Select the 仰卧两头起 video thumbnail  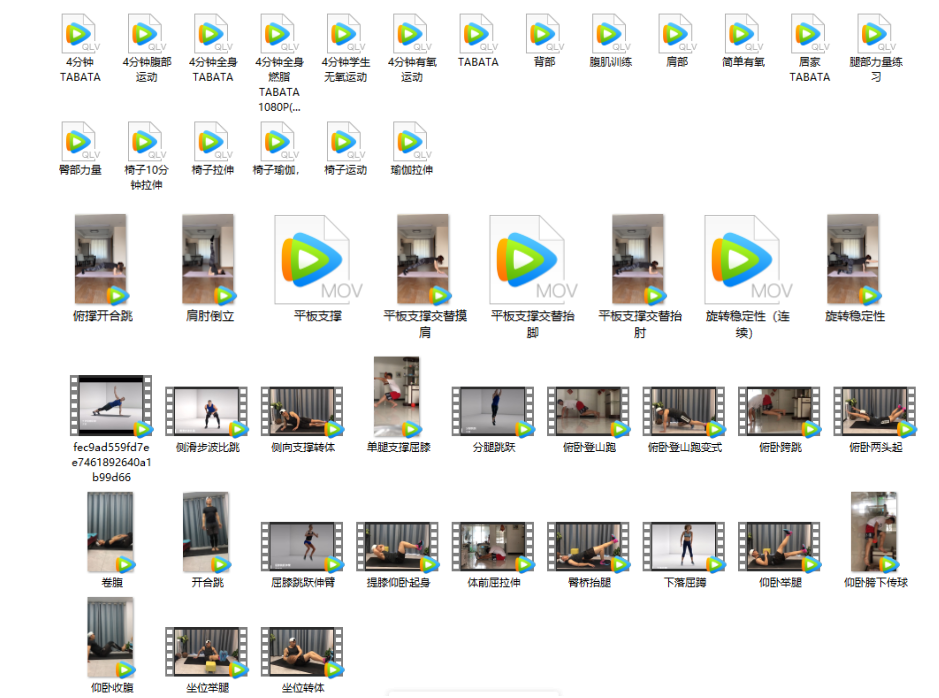tap(875, 412)
